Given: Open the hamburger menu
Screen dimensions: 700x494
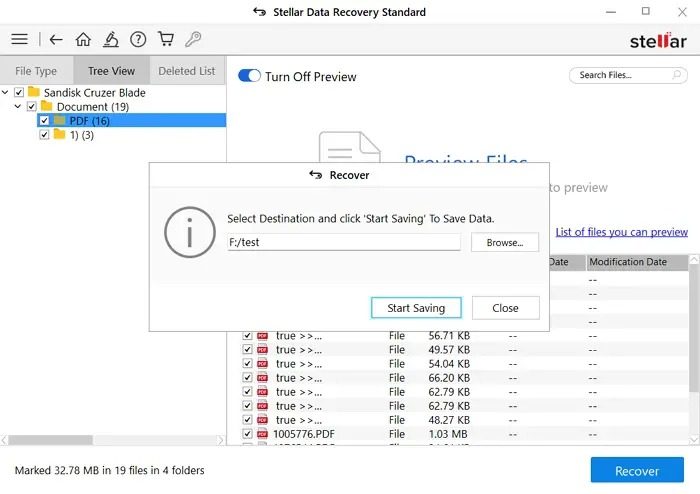Looking at the screenshot, I should (19, 39).
